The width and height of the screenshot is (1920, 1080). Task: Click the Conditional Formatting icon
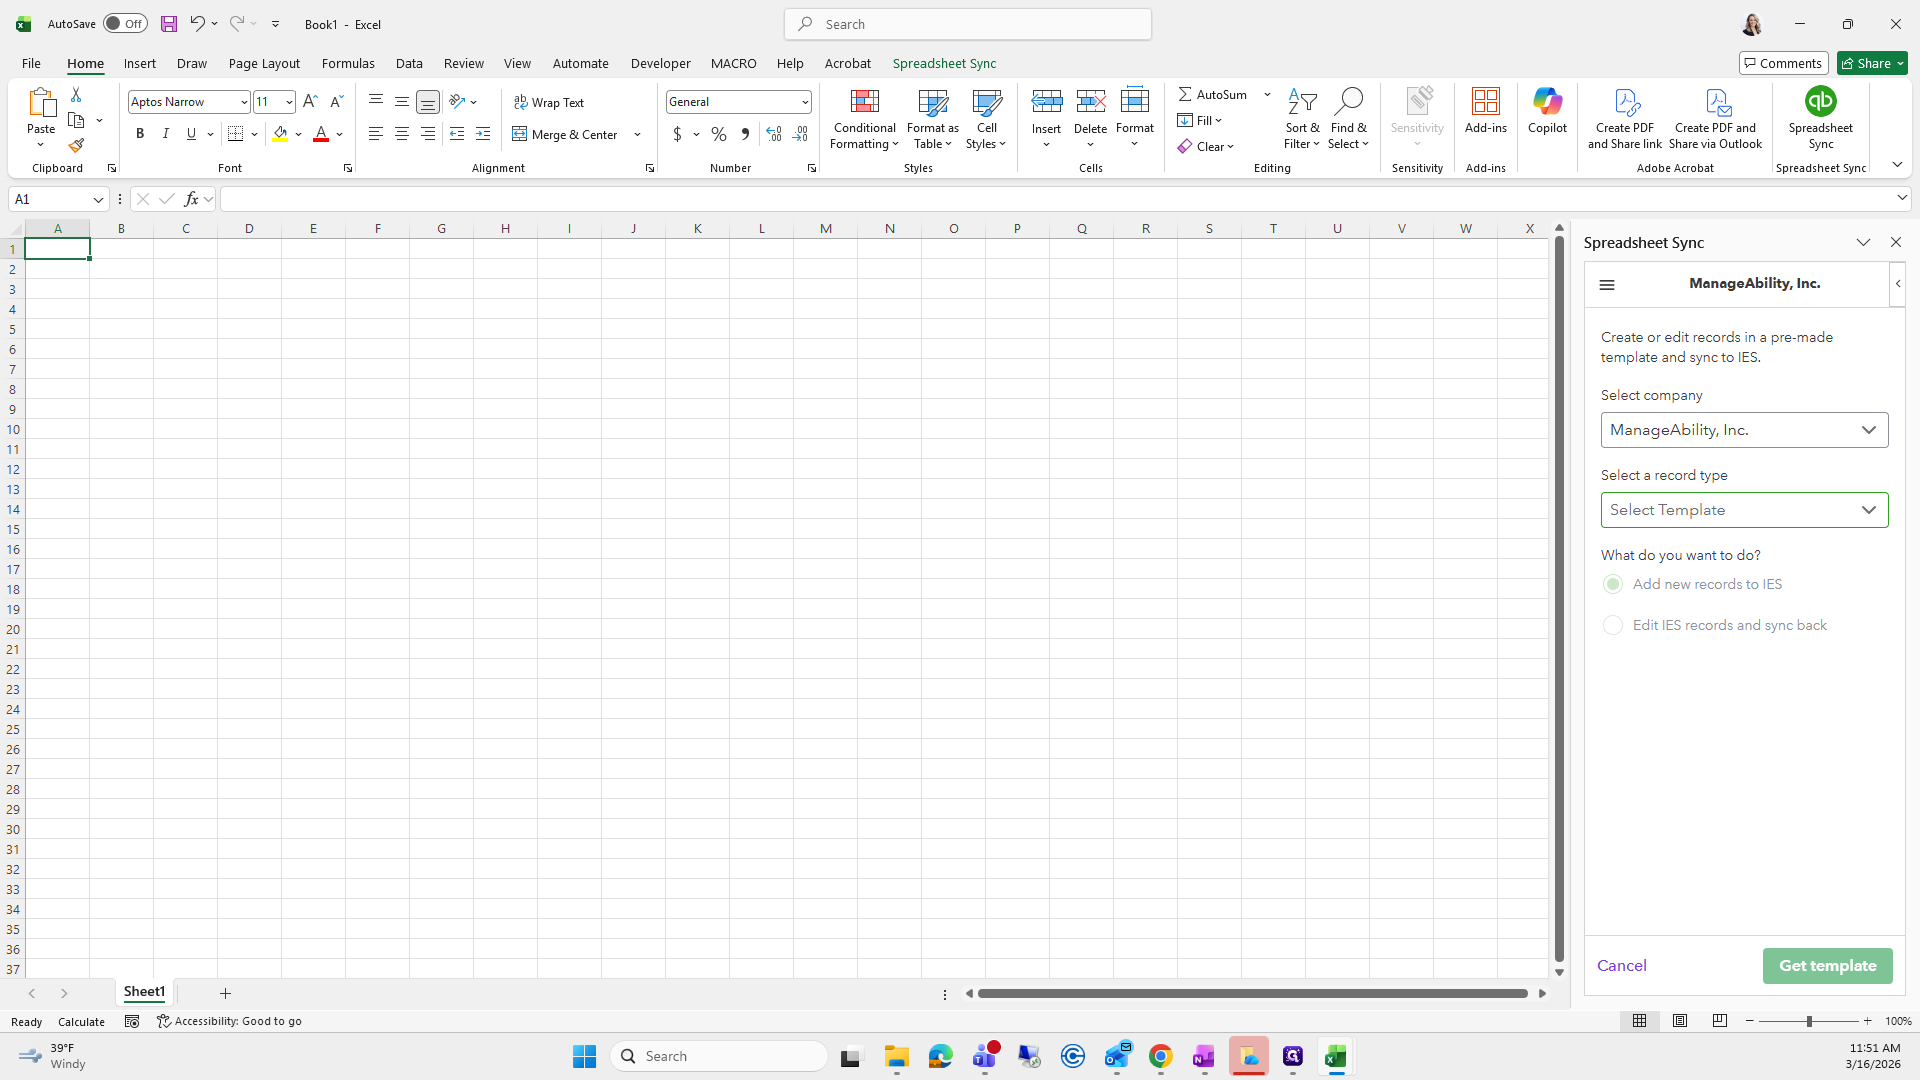click(x=864, y=102)
